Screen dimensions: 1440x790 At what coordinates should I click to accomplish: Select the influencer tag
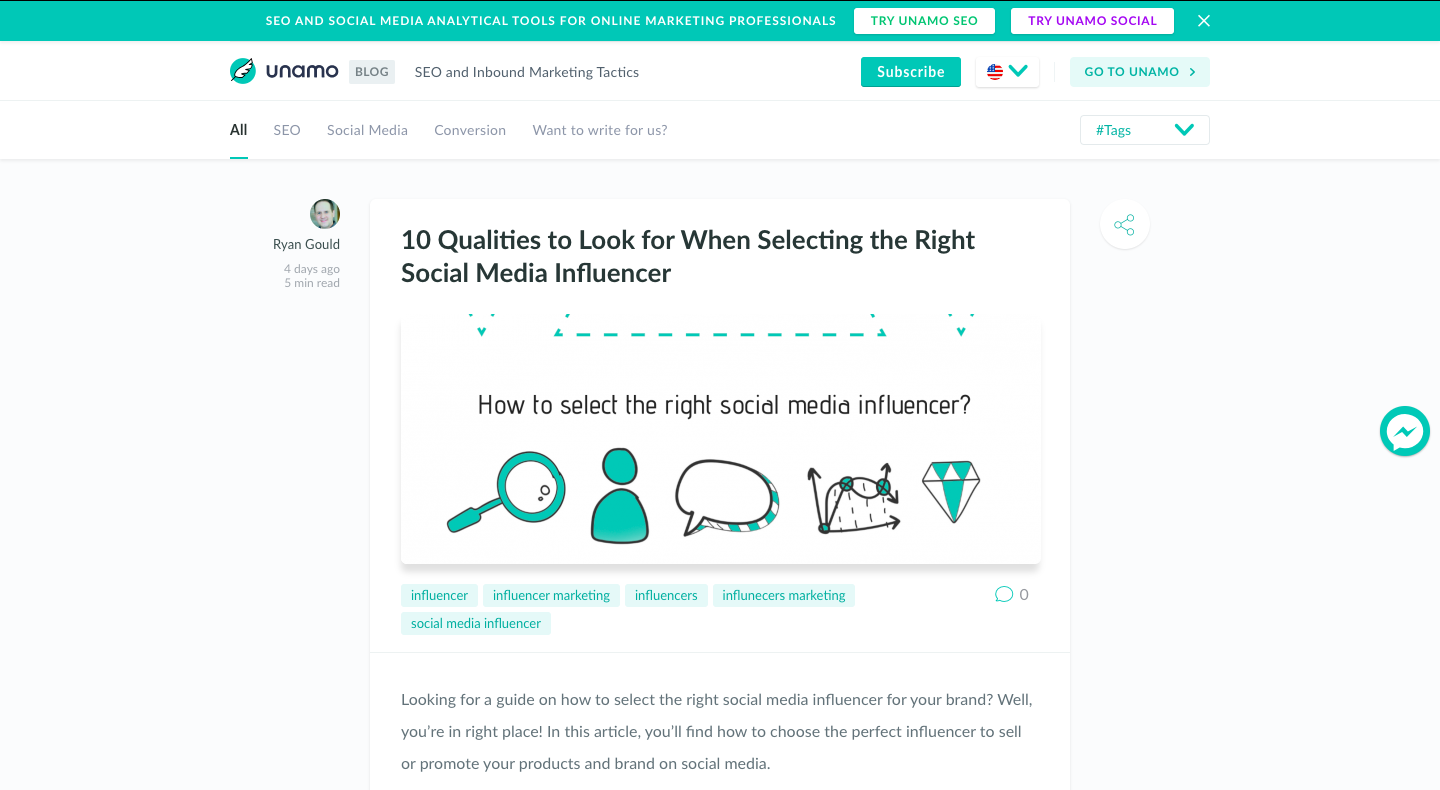pyautogui.click(x=439, y=595)
